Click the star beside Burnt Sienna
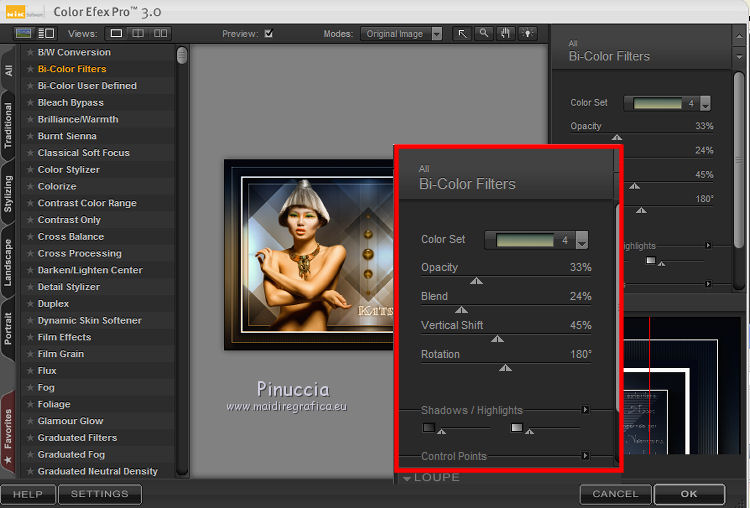Screen dimensions: 750x508 coord(30,136)
